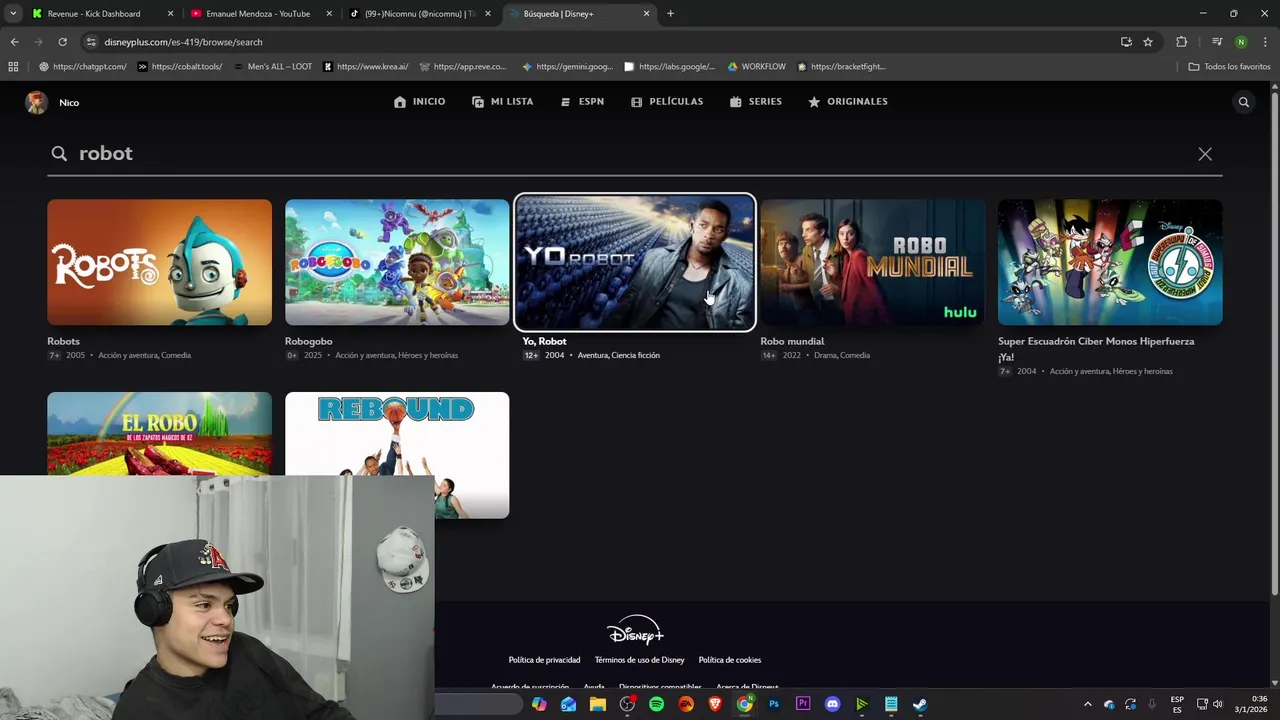The height and width of the screenshot is (720, 1280).
Task: Open Photoshop from the taskbar
Action: pos(773,704)
